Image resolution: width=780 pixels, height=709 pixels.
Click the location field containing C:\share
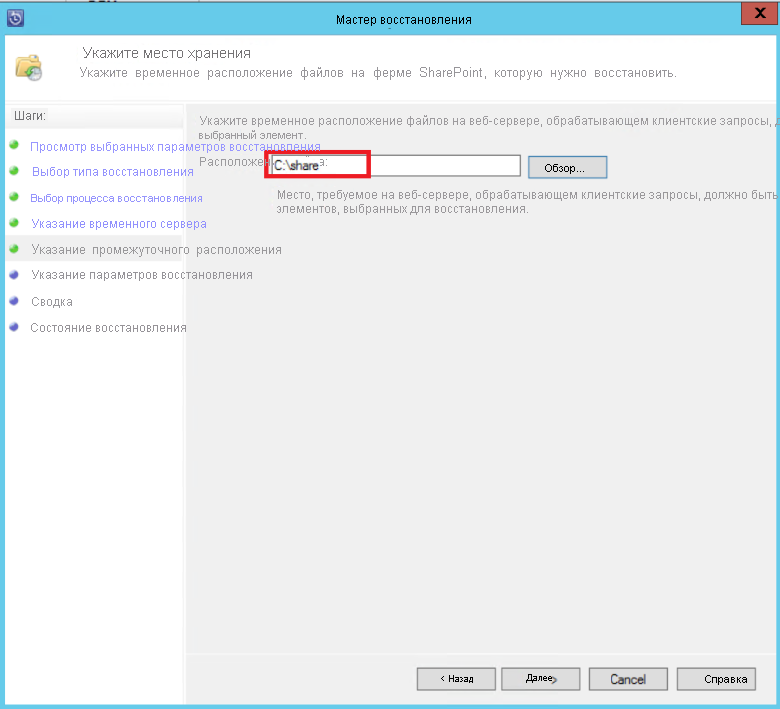click(396, 166)
